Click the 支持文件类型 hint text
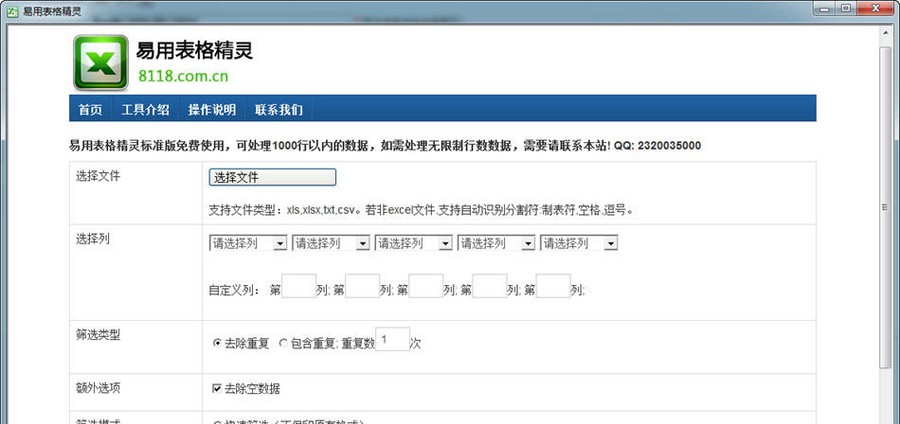This screenshot has width=900, height=424. [424, 210]
